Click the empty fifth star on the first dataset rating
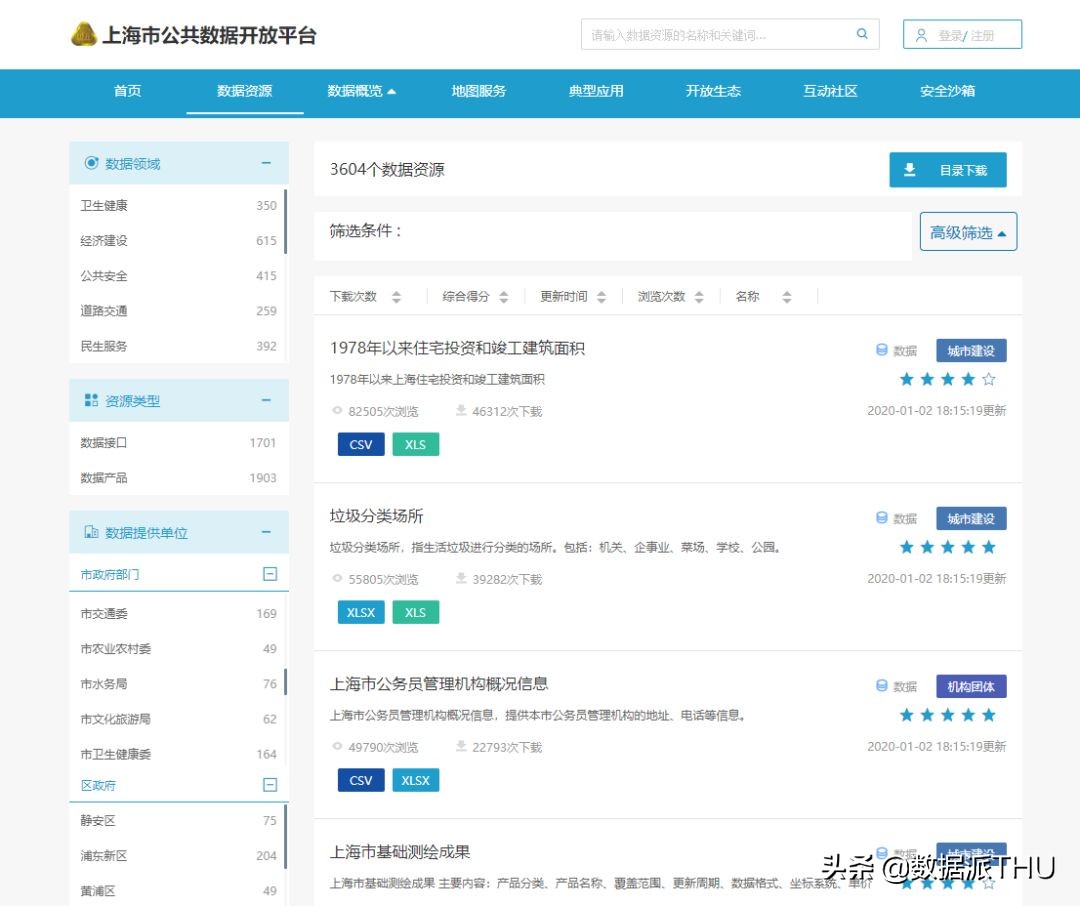 coord(989,379)
